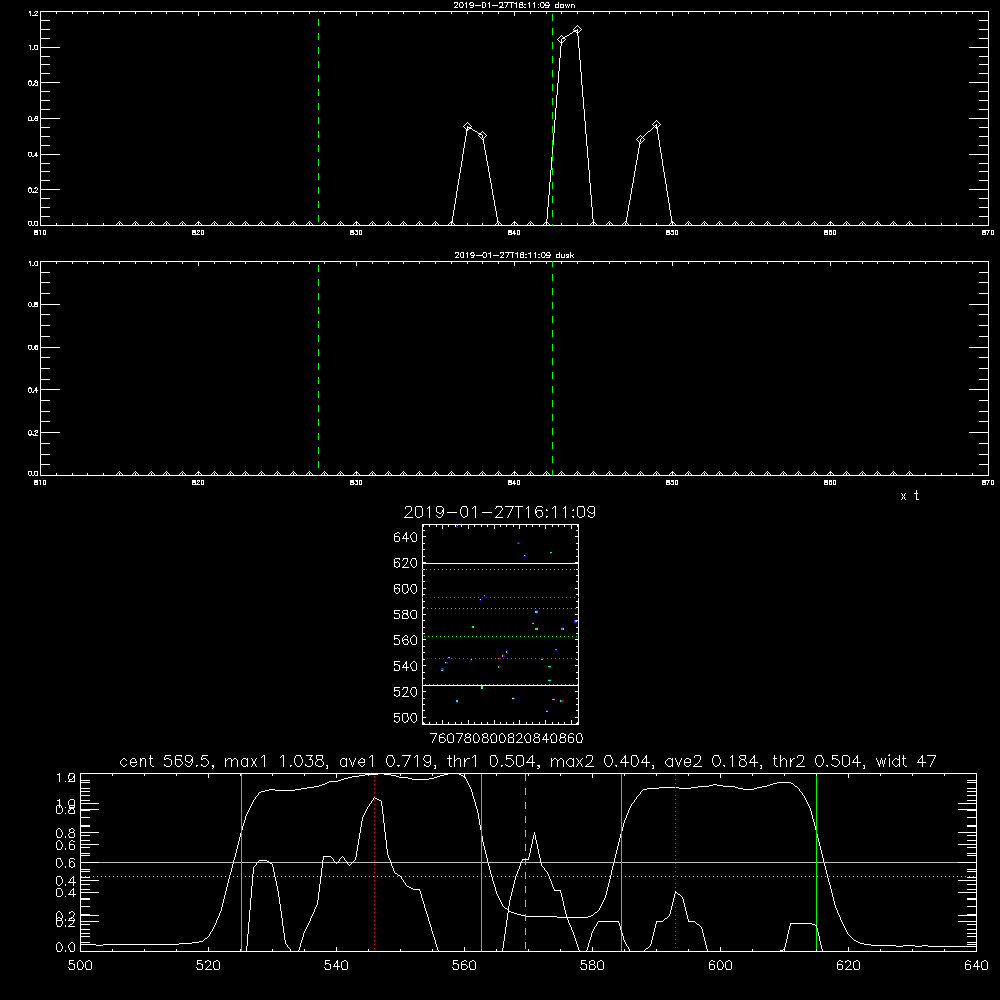Click x-axis label '500' of bottom plot
This screenshot has width=1000, height=1000.
(80, 966)
